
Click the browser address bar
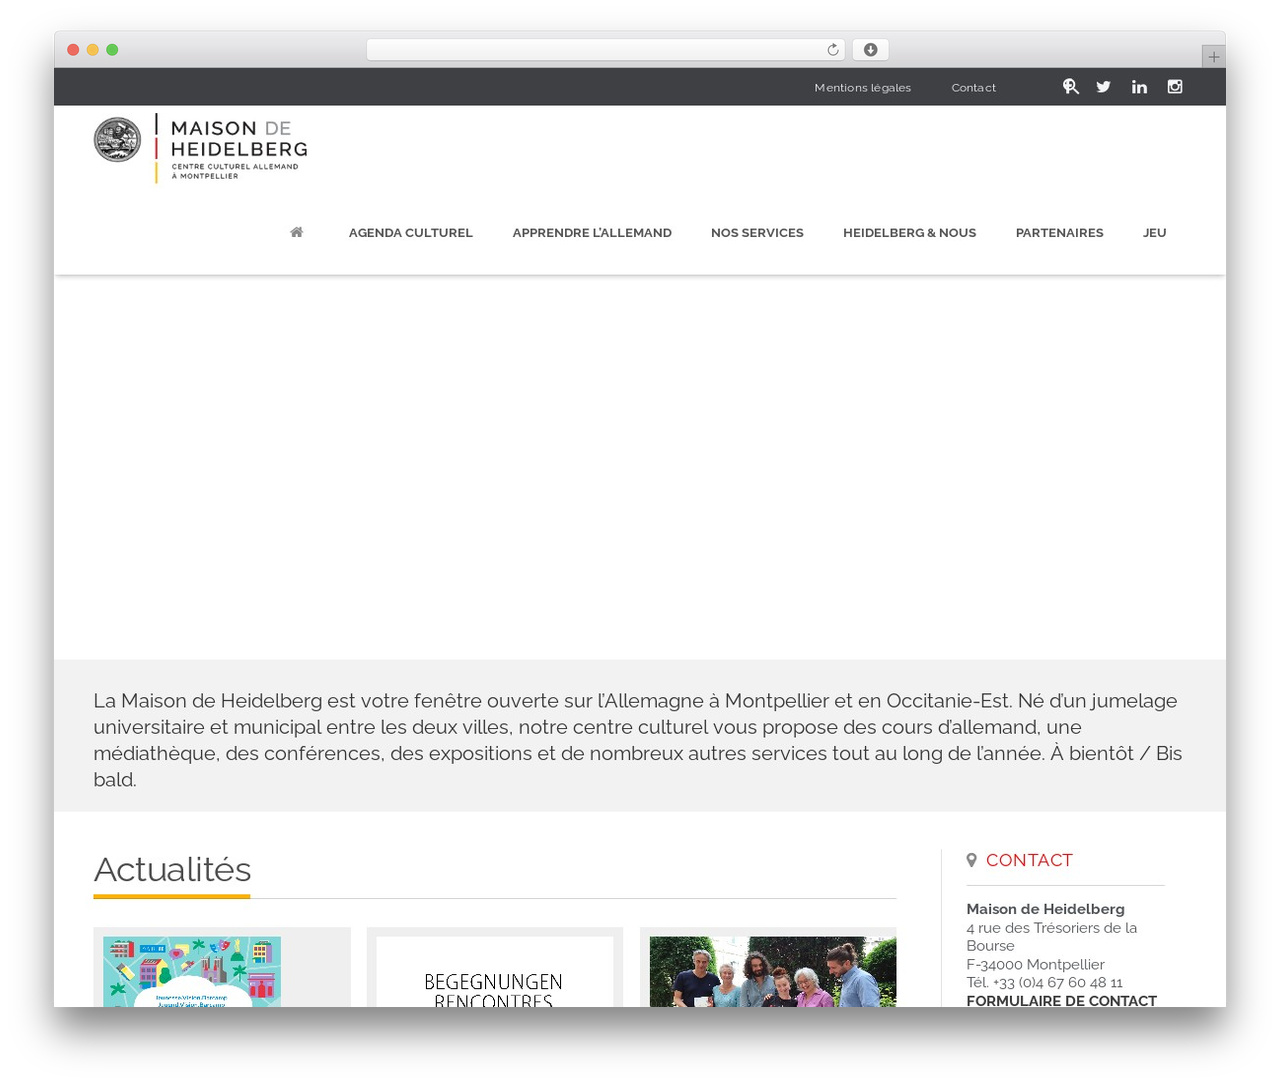click(606, 50)
